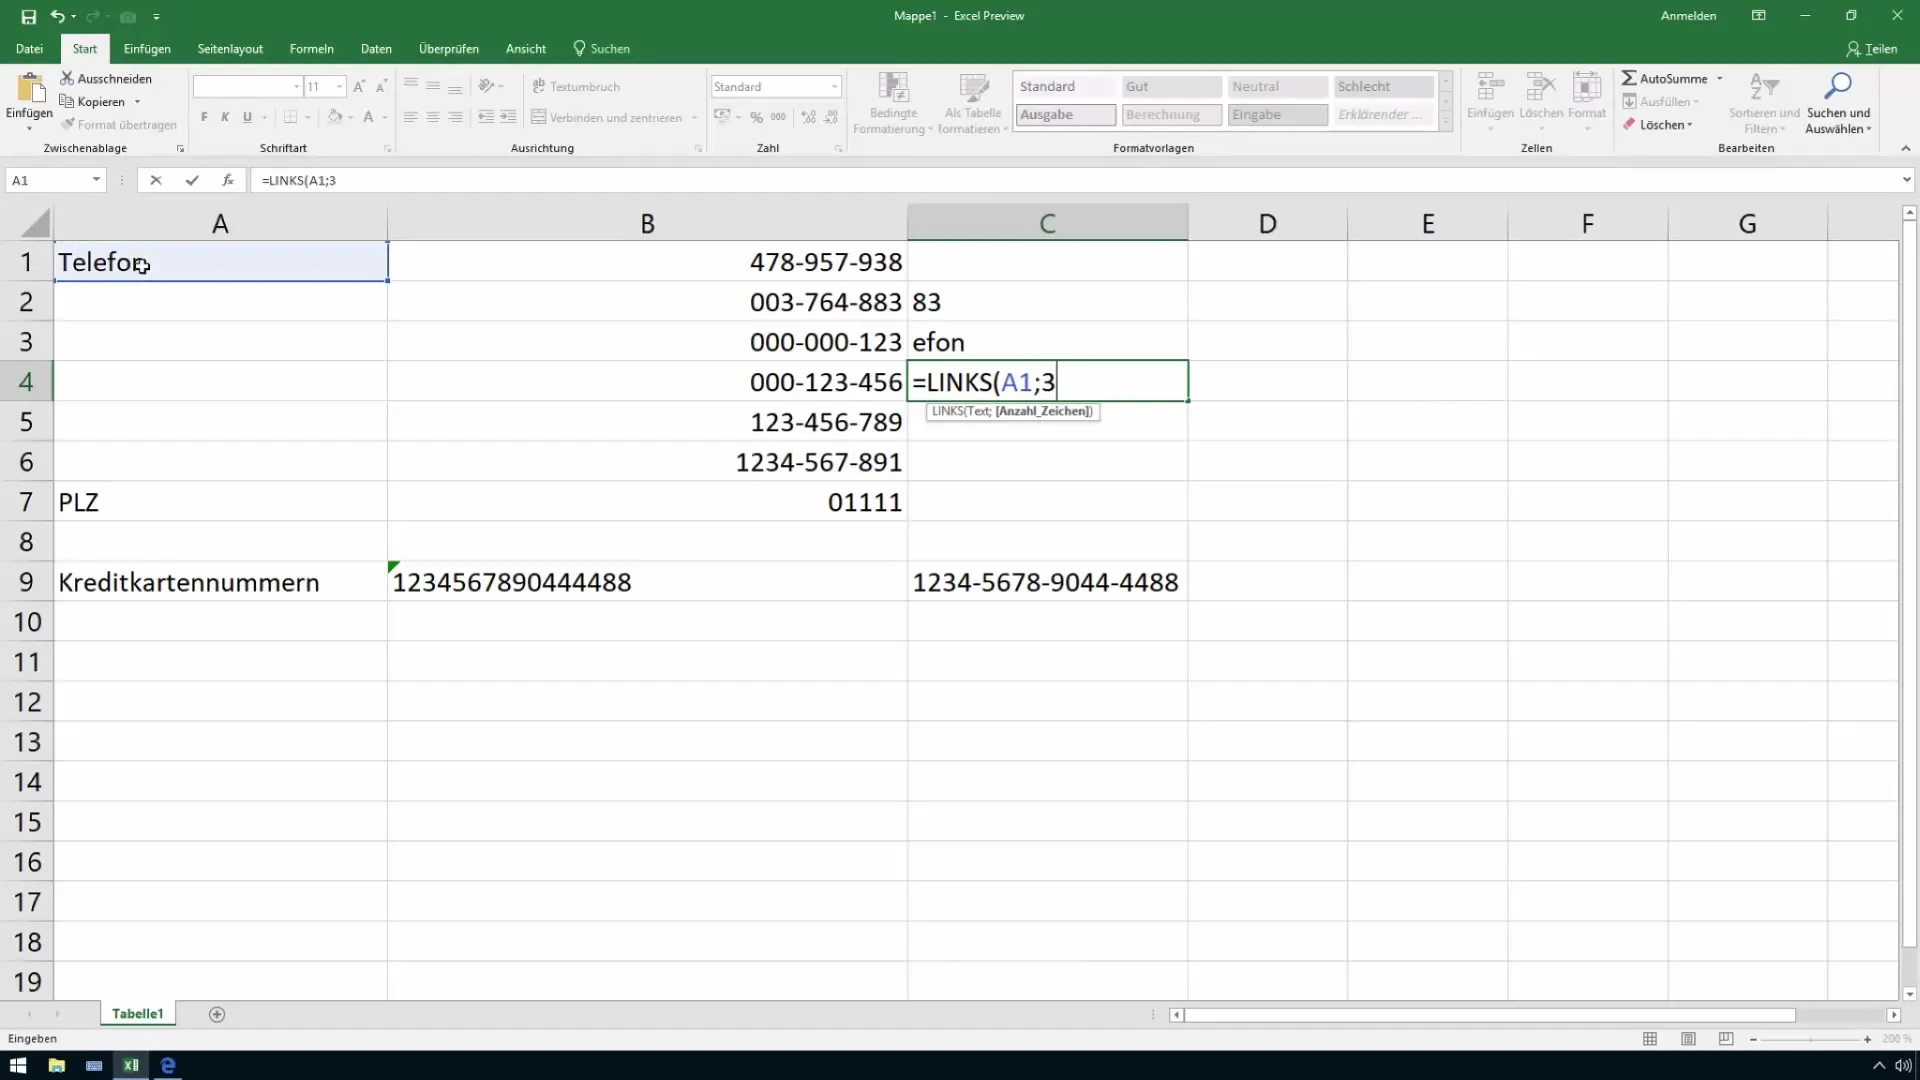Viewport: 1920px width, 1080px height.
Task: Open the Löschen eraser menu
Action: tap(1657, 125)
